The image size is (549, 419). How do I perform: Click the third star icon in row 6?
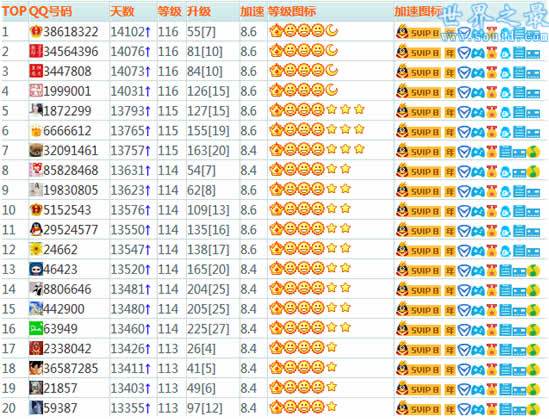(x=359, y=130)
